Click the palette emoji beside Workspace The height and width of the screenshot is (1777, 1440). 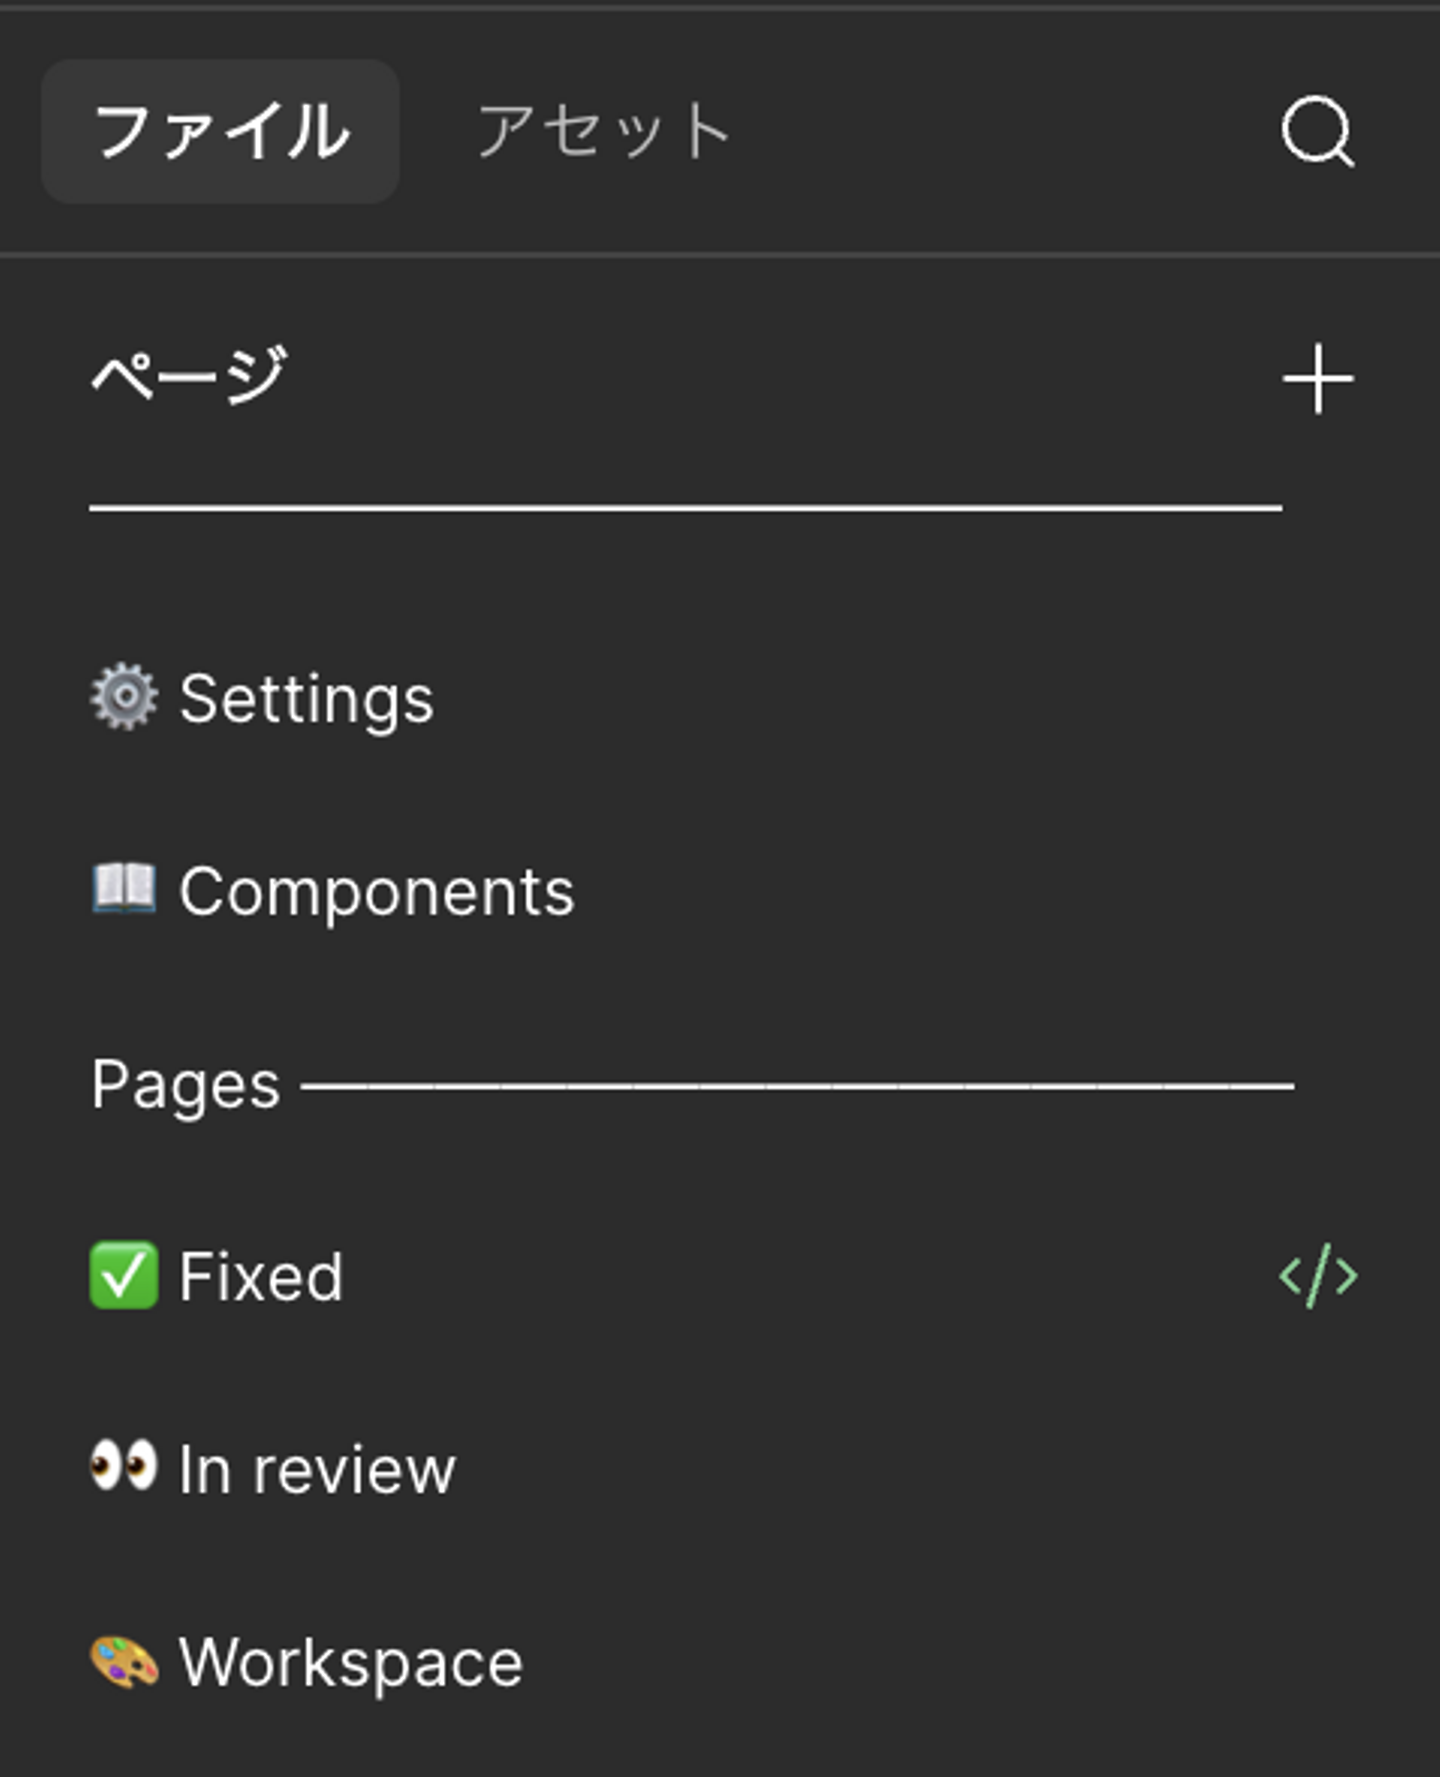pos(124,1662)
